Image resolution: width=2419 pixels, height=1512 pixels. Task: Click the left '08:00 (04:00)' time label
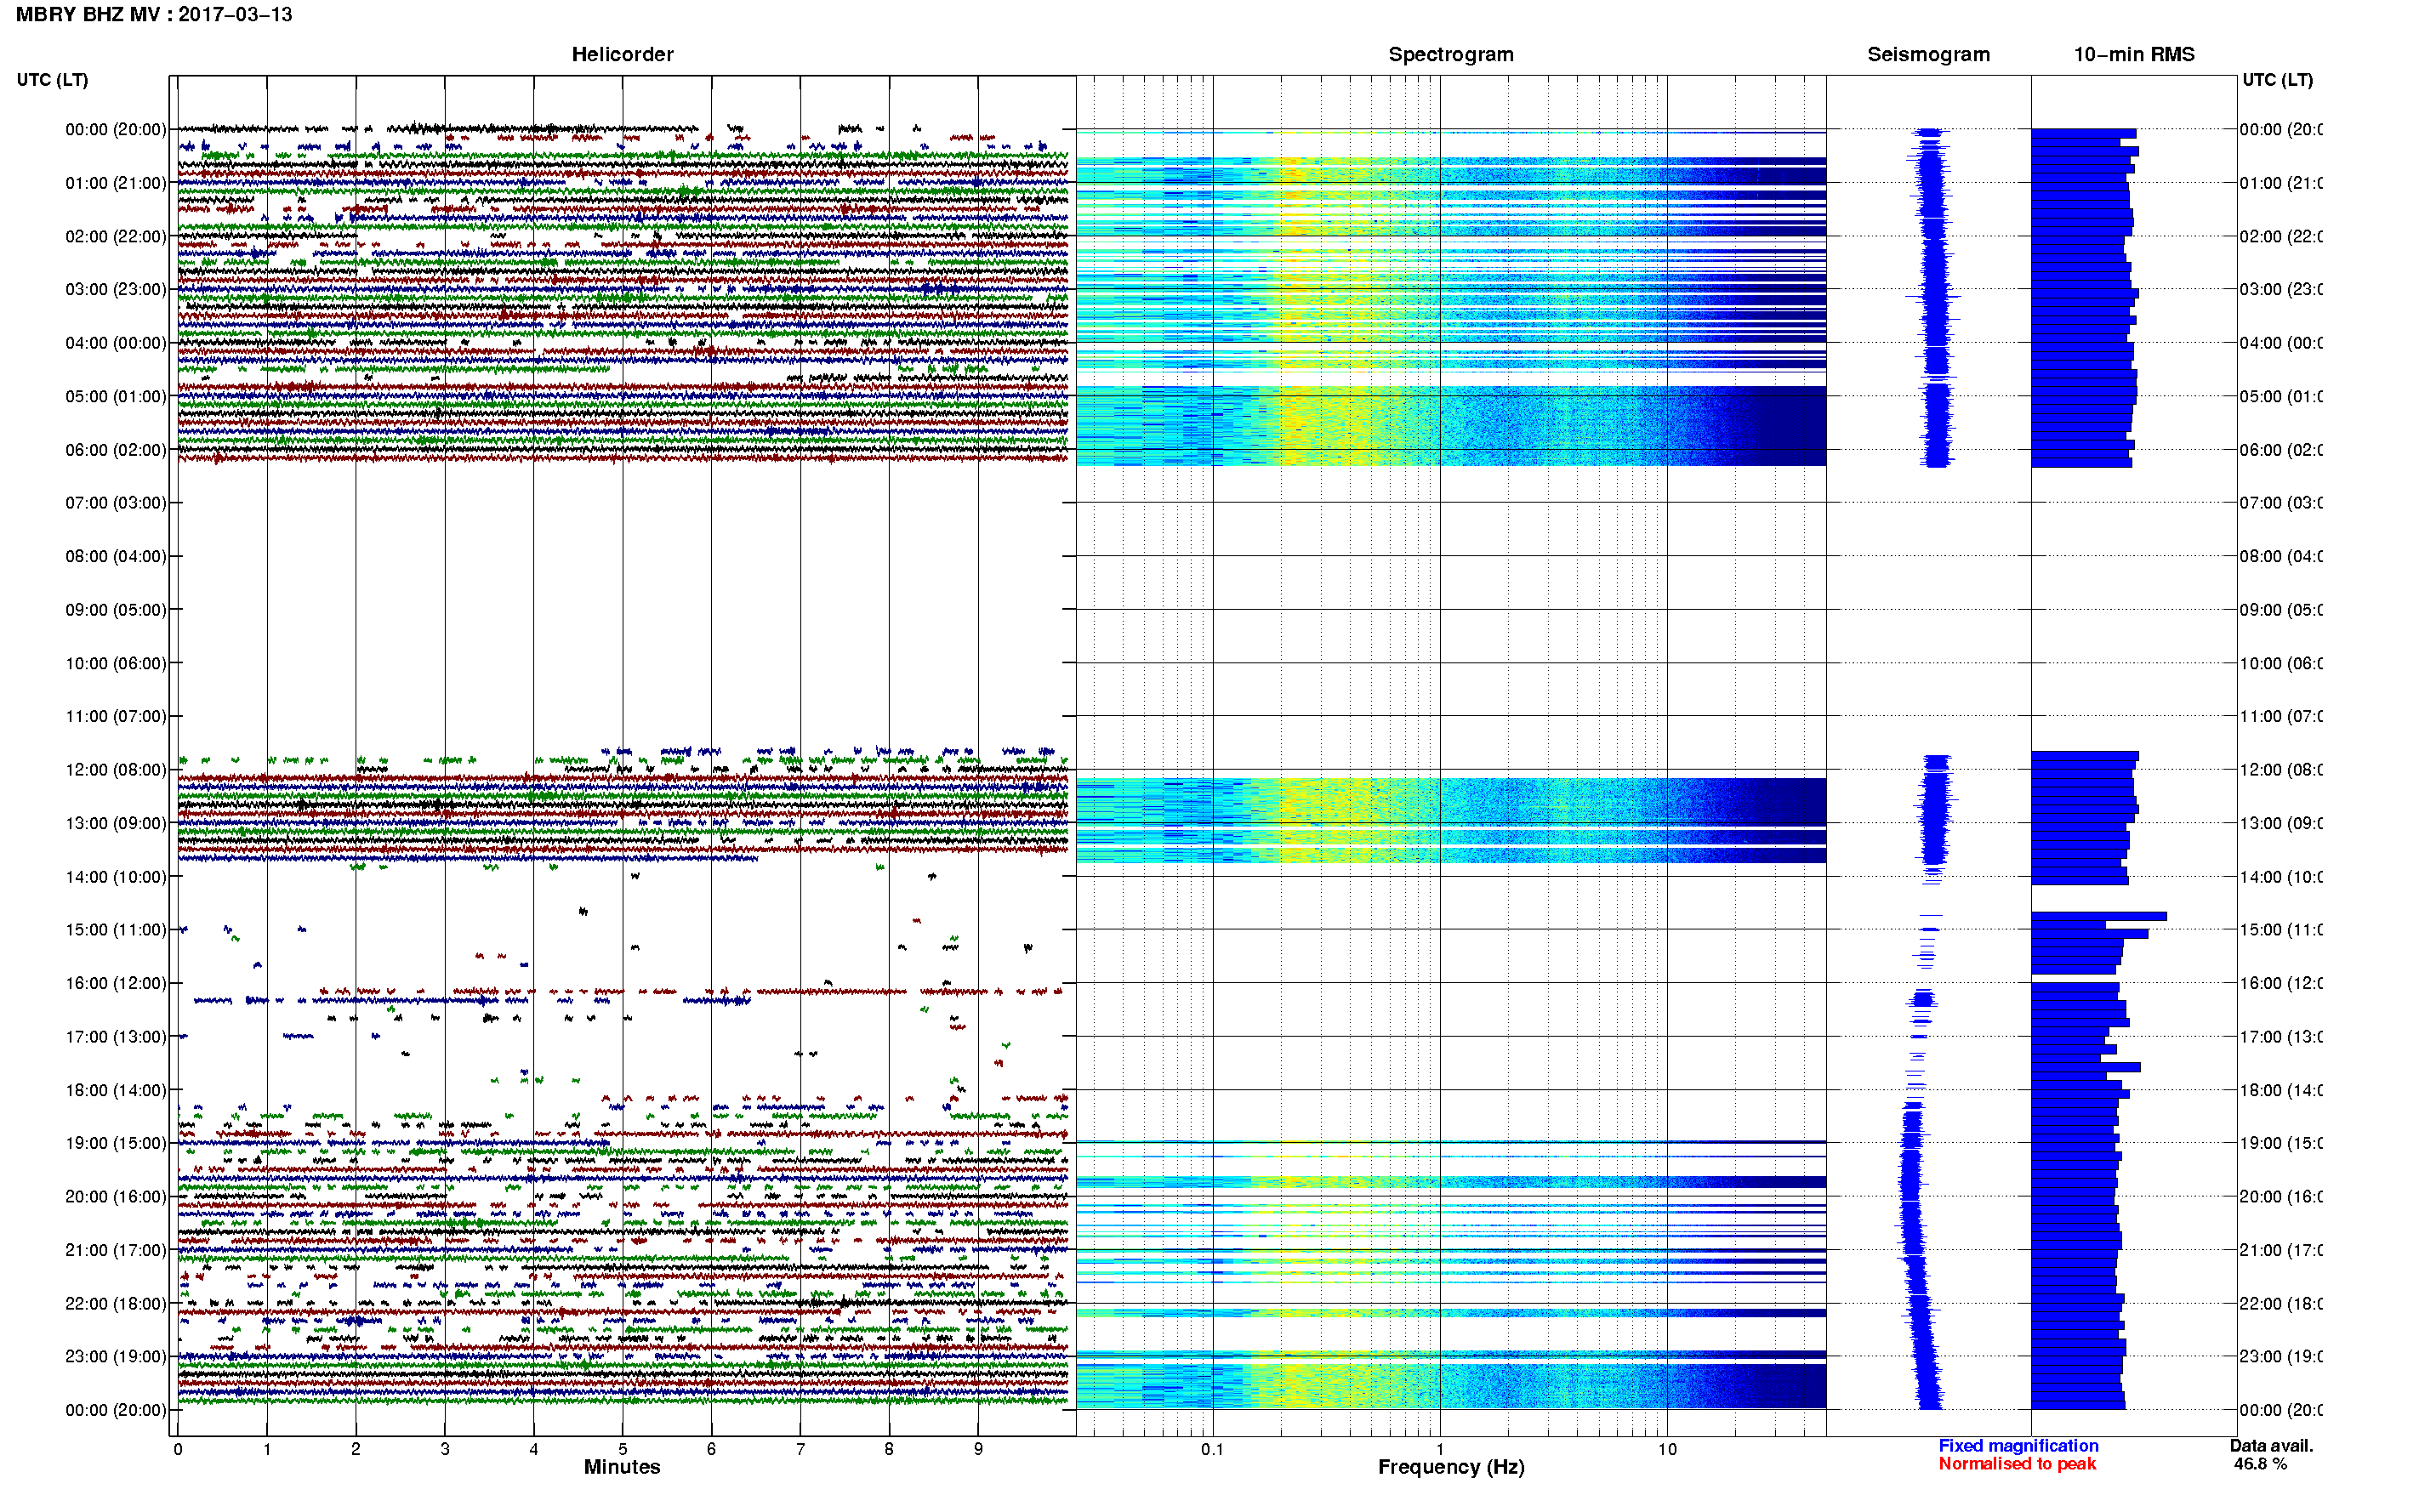116,556
